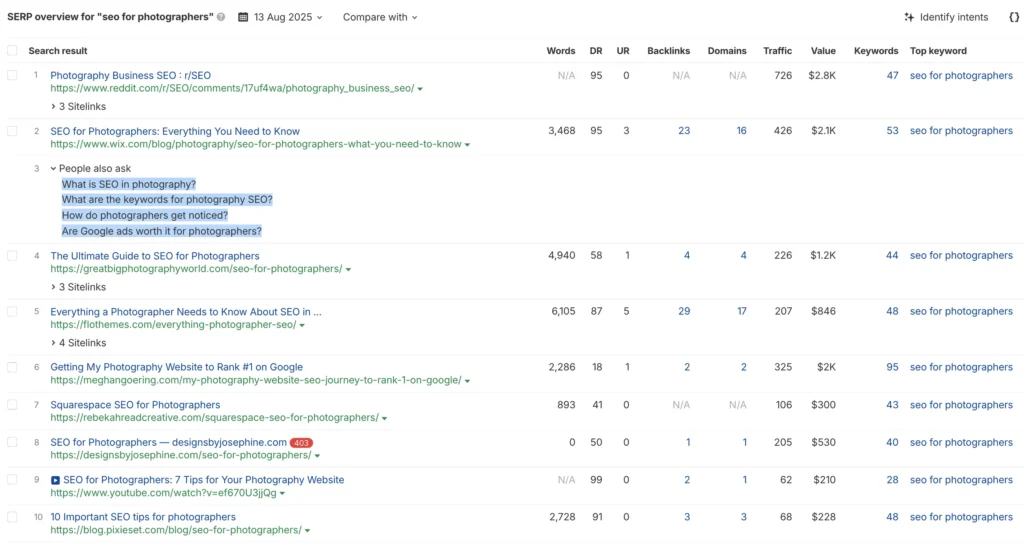This screenshot has height=547, width=1024.
Task: Click backlinks count 29 in flothemes row
Action: (x=684, y=311)
